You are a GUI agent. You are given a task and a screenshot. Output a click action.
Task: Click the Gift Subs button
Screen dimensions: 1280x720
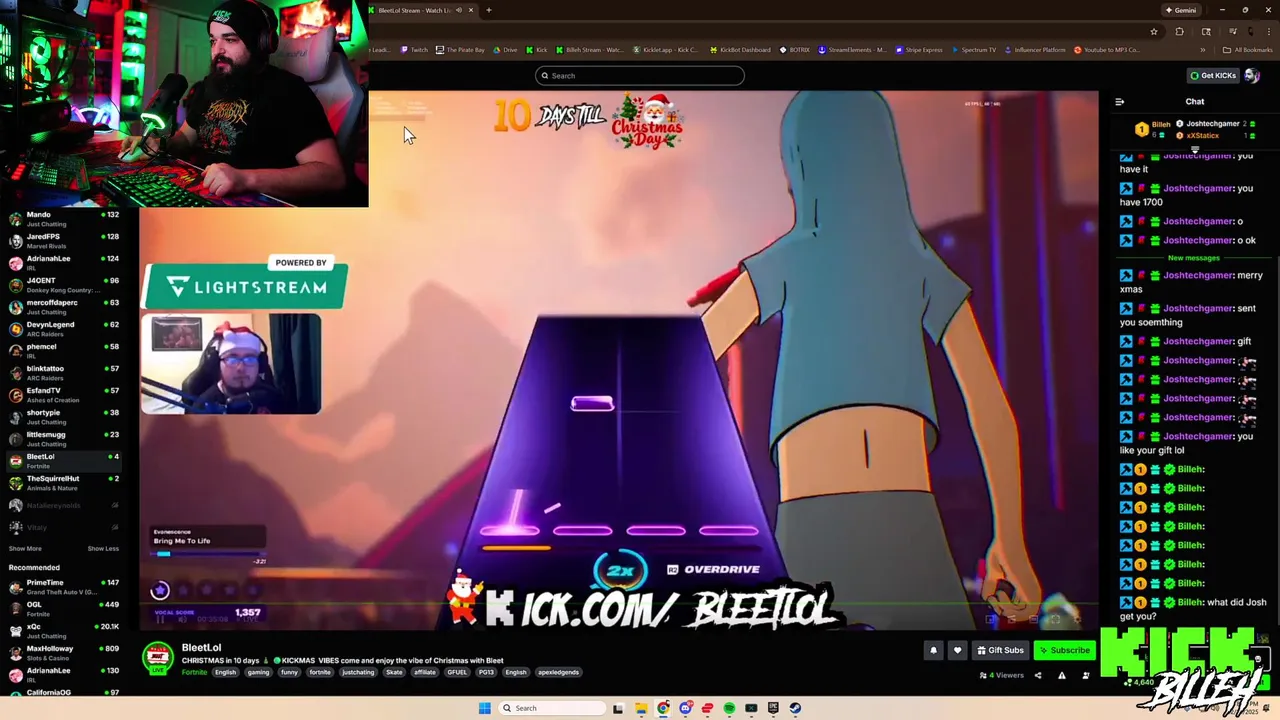pyautogui.click(x=1000, y=650)
